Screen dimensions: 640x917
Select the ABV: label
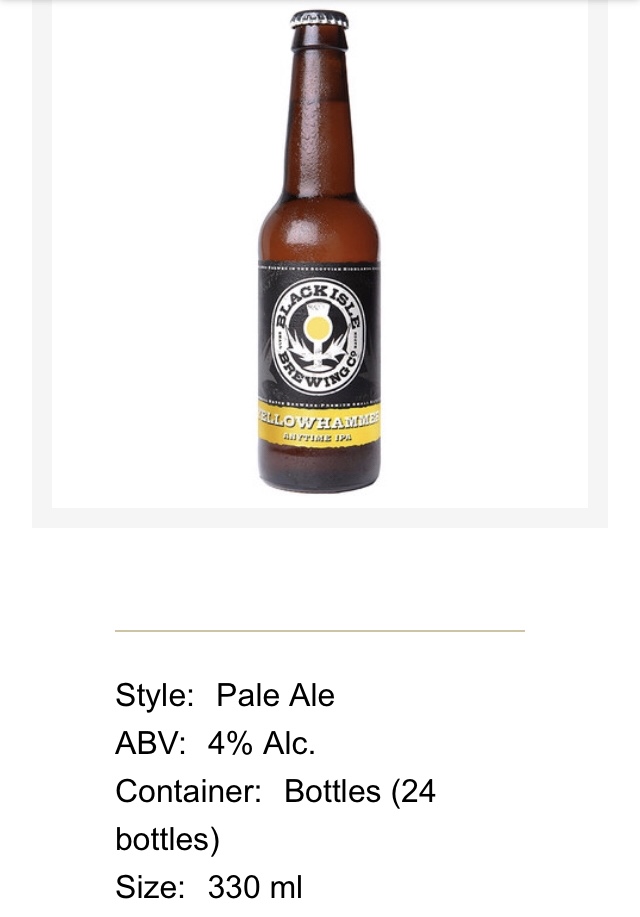[x=151, y=743]
